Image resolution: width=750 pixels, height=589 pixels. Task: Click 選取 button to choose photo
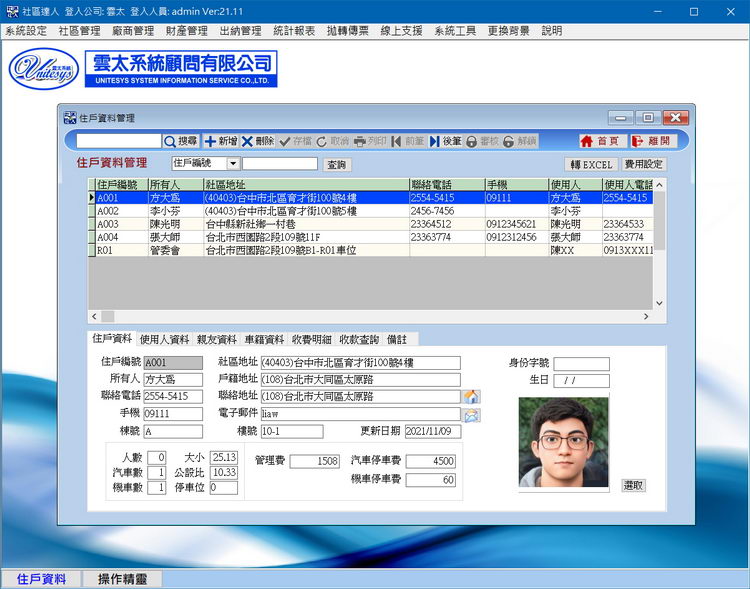coord(633,485)
